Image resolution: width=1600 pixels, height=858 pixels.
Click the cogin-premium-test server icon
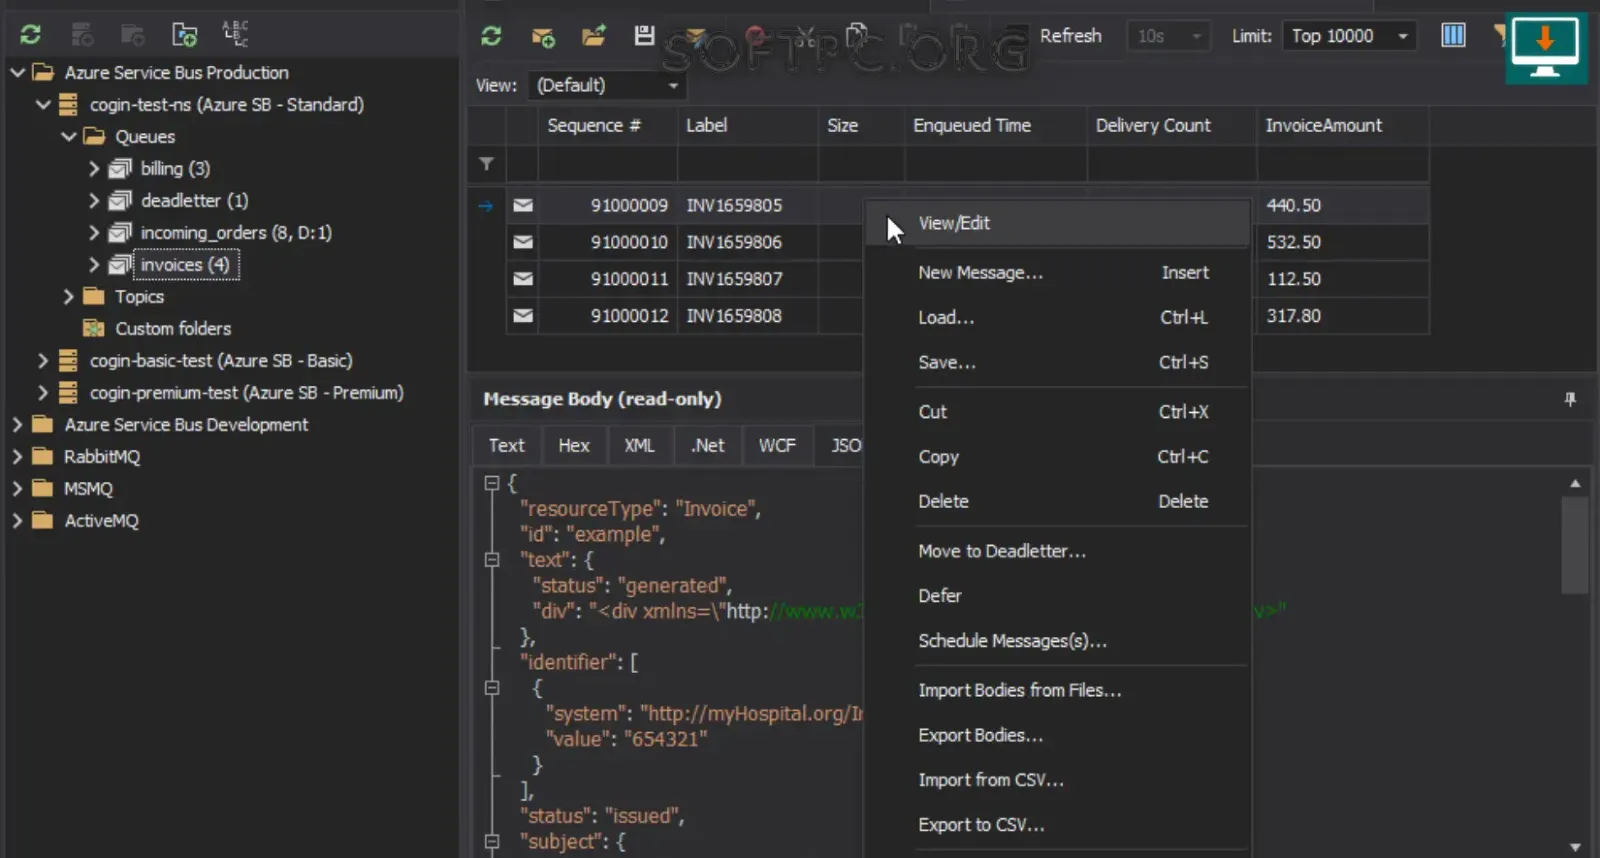pyautogui.click(x=68, y=392)
